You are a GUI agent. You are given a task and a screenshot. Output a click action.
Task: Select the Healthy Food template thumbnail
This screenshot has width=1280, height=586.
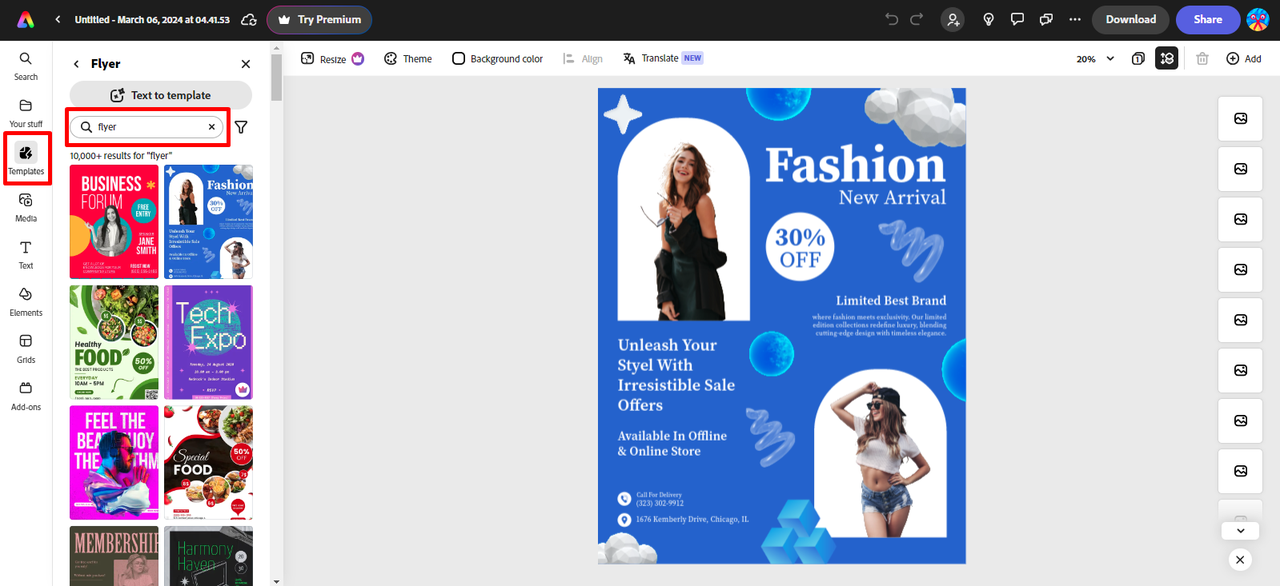coord(114,342)
